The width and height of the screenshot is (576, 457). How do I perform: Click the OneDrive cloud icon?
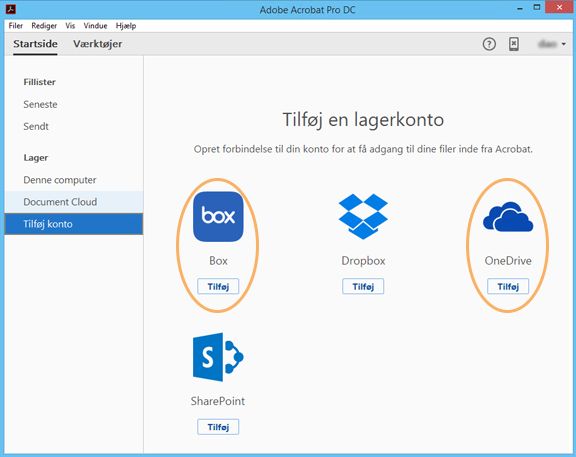[508, 217]
